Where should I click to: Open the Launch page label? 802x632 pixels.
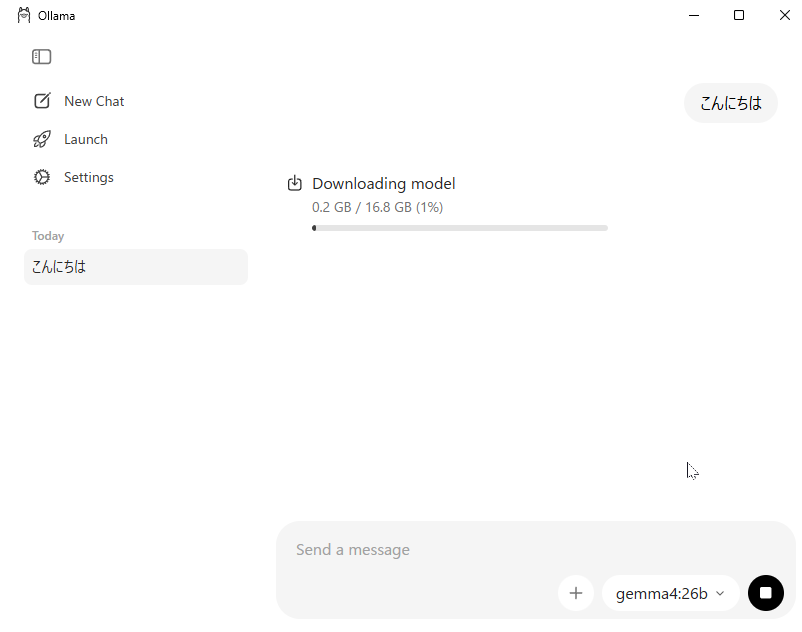pos(86,139)
